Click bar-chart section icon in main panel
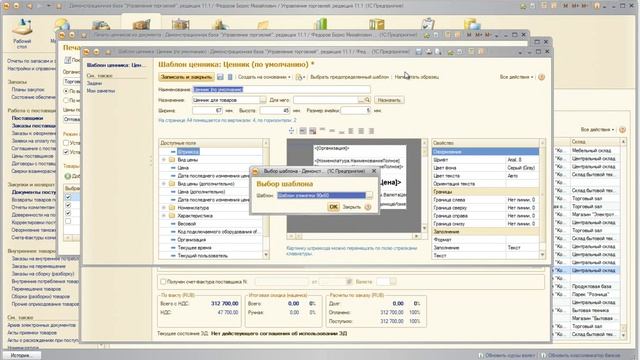The height and width of the screenshot is (360, 640). 321,24
